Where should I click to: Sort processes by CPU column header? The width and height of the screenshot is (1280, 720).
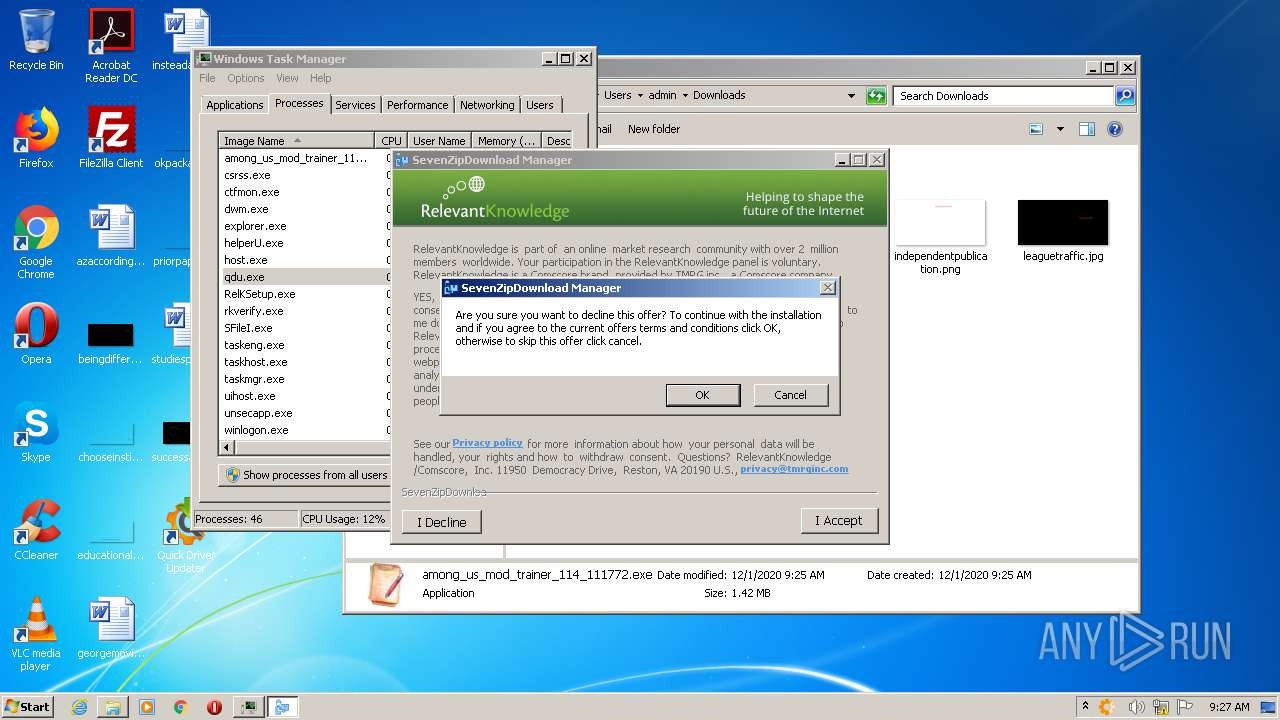click(x=391, y=141)
